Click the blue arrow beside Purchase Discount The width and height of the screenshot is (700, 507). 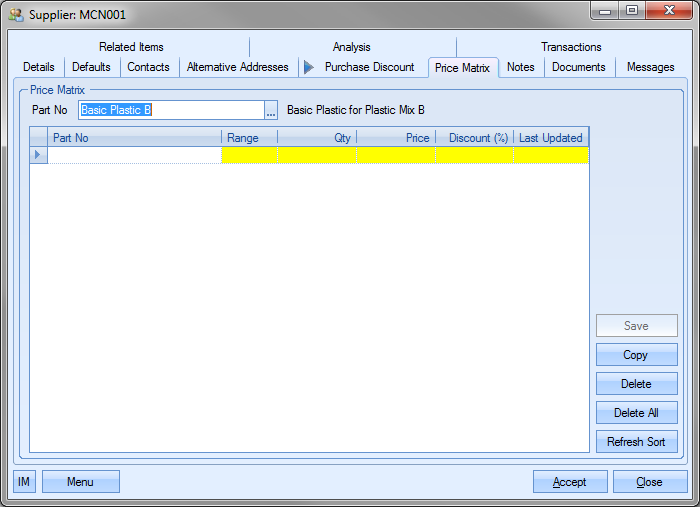[x=308, y=67]
